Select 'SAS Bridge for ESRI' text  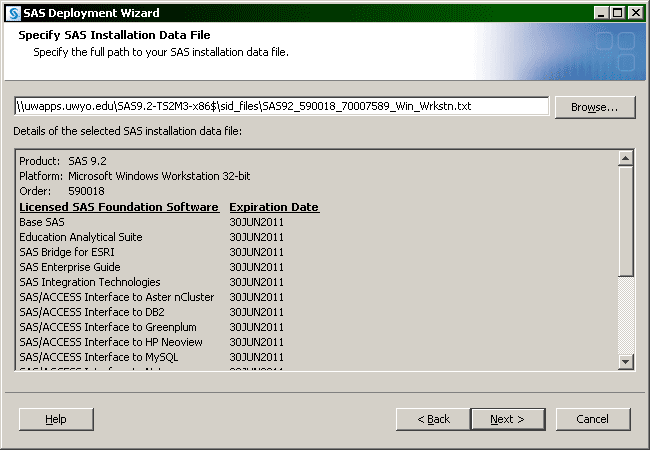pyautogui.click(x=67, y=252)
